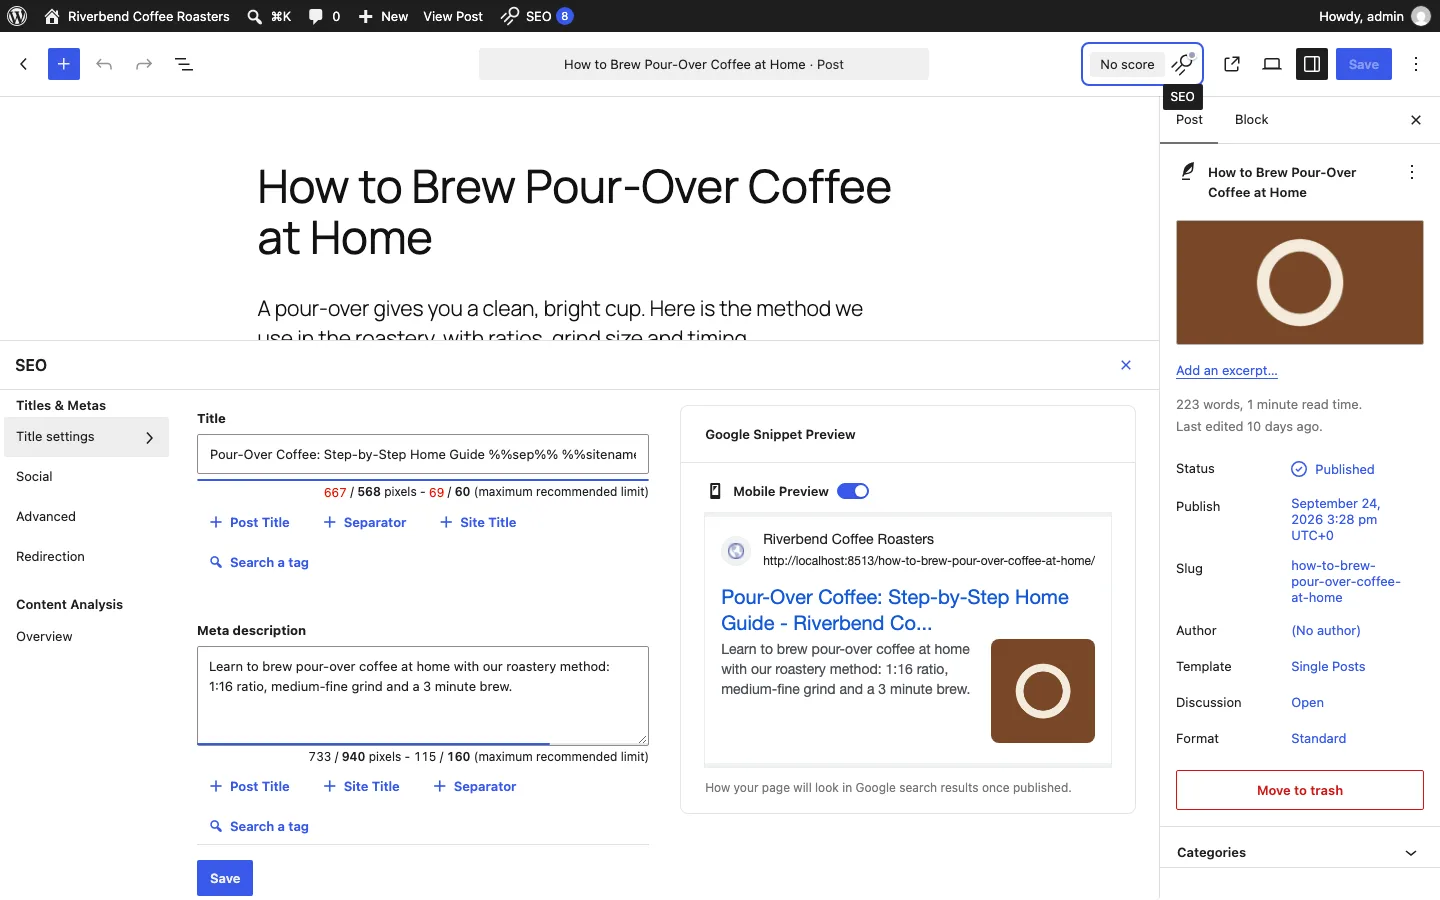Change the publish date September 24
Screen dimensions: 1440x900
point(1335,520)
